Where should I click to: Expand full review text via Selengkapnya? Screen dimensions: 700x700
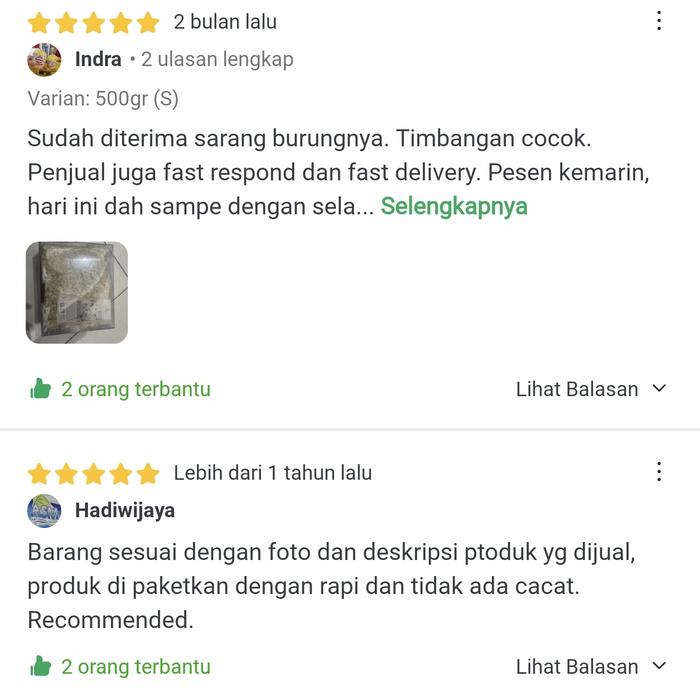click(x=454, y=207)
